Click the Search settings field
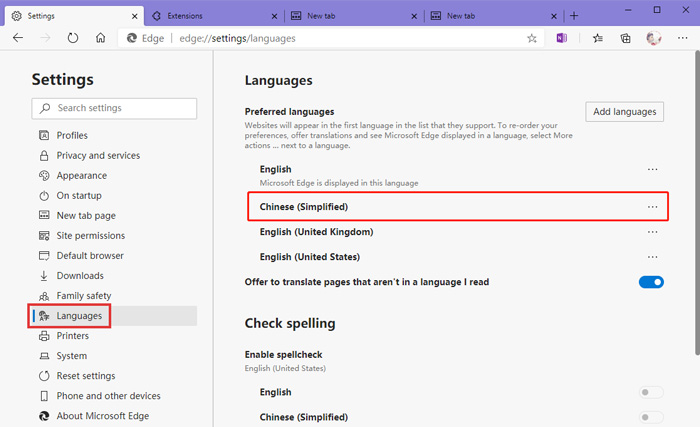Image resolution: width=700 pixels, height=427 pixels. tap(114, 109)
